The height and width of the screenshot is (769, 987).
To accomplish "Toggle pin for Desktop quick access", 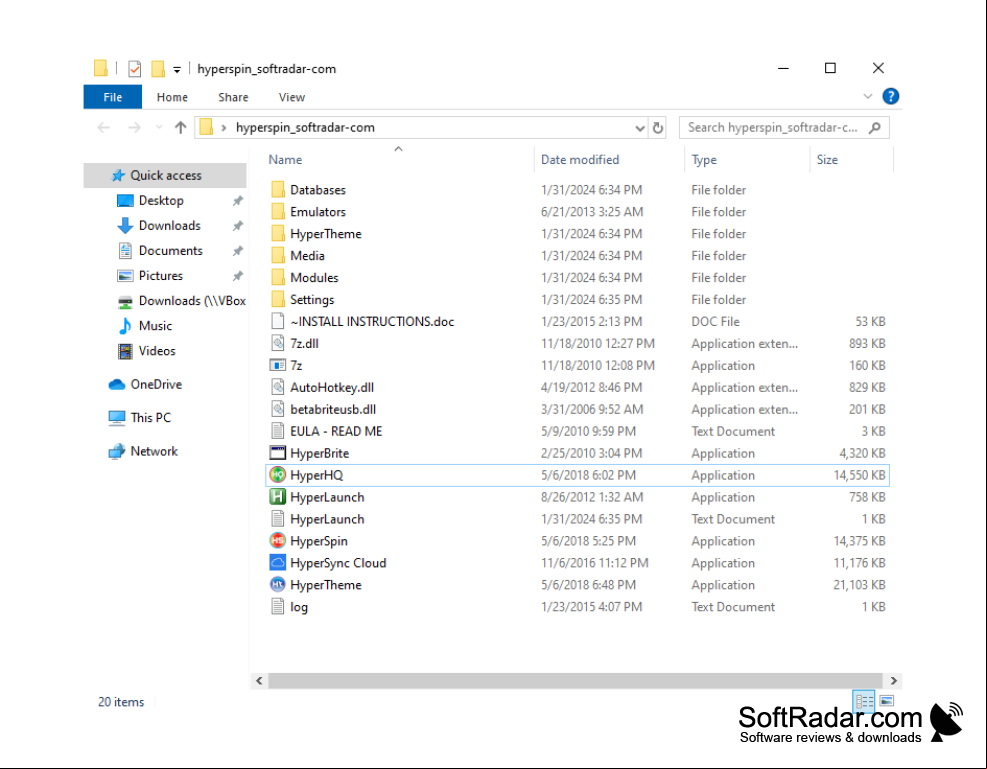I will (237, 201).
